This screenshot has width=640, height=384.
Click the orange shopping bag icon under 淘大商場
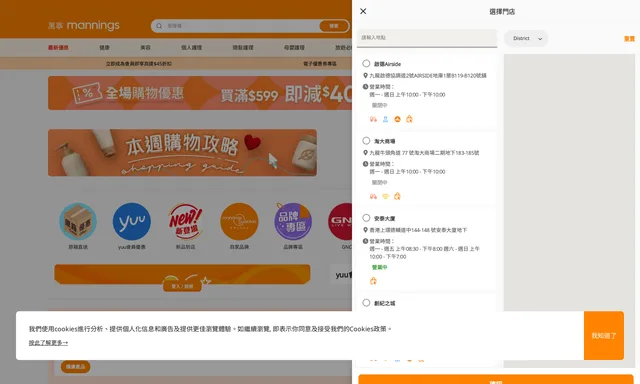pyautogui.click(x=397, y=196)
